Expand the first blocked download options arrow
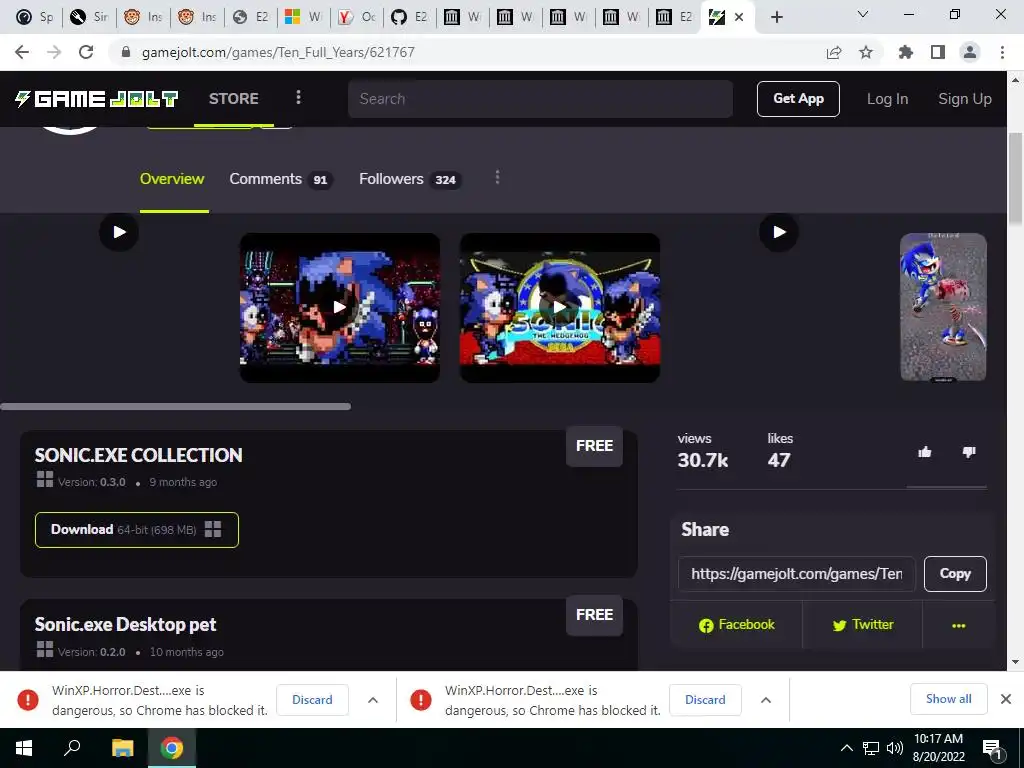Viewport: 1024px width, 768px height. click(373, 700)
